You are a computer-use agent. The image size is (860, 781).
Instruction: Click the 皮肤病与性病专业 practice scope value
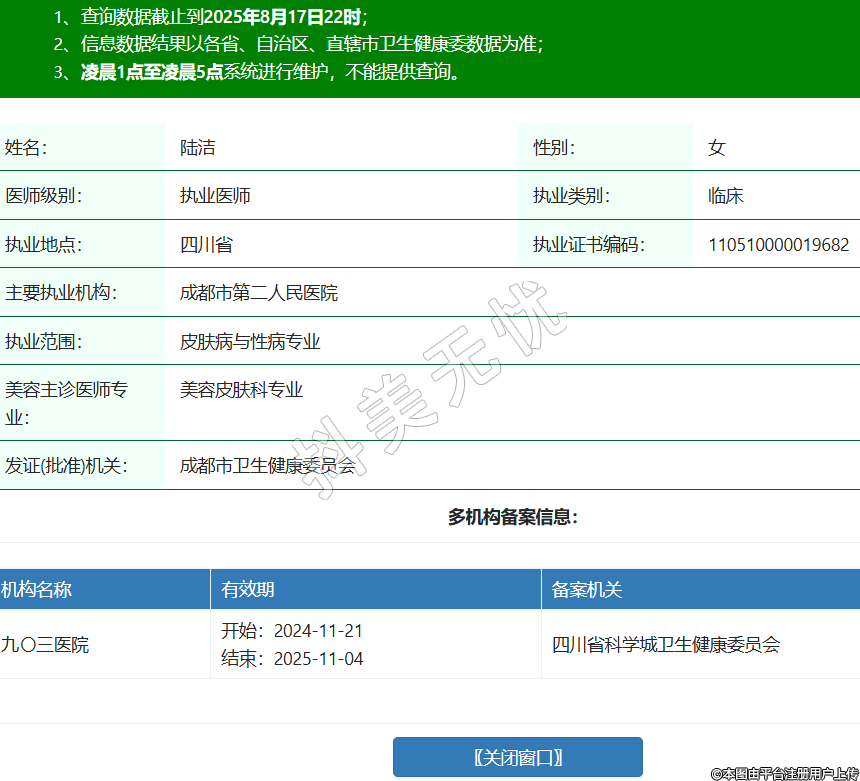coord(250,342)
